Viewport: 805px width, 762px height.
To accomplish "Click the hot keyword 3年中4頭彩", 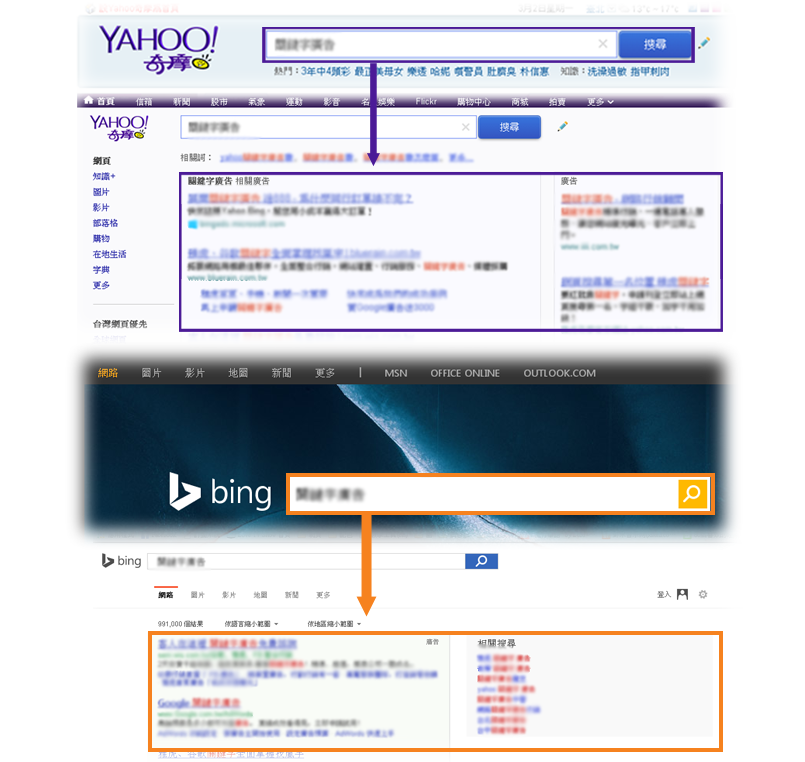I will coord(325,71).
